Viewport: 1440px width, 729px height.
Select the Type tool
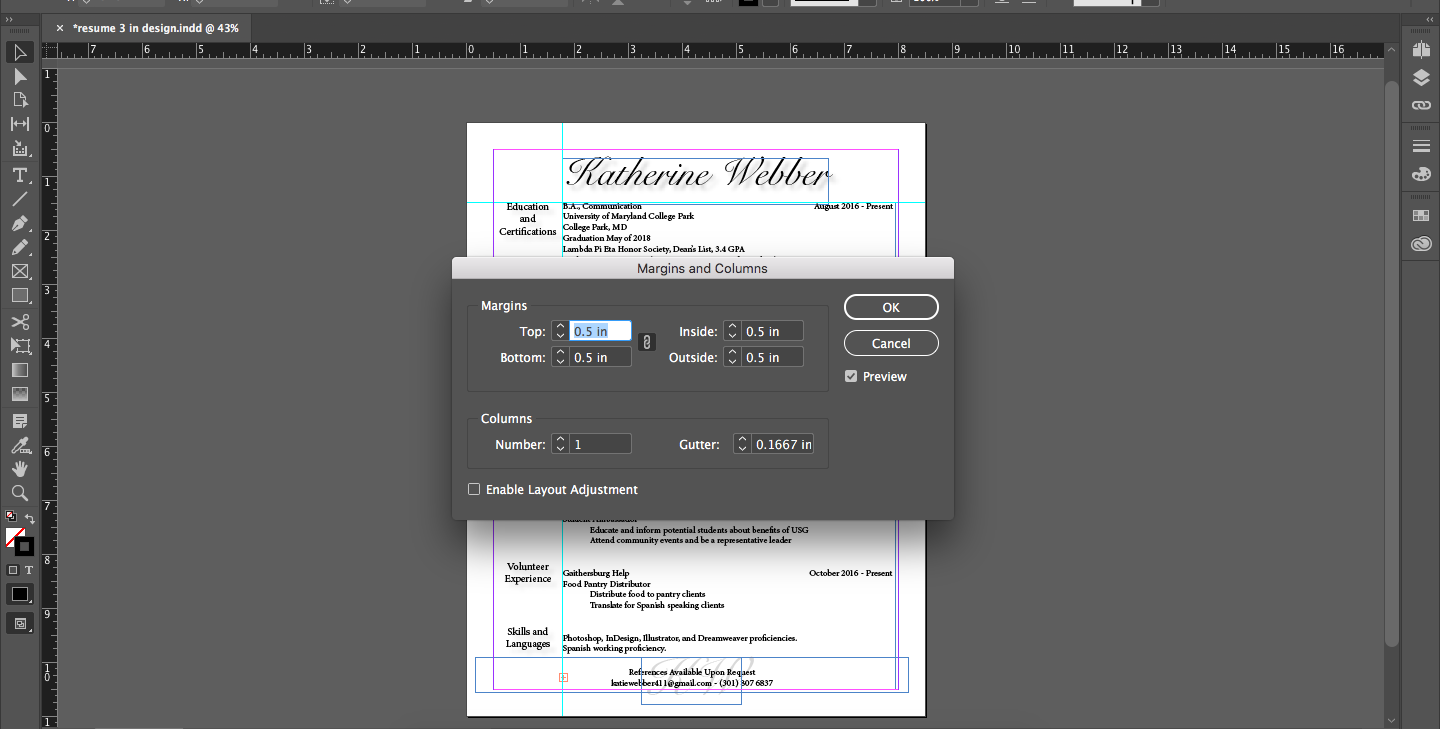tap(19, 175)
